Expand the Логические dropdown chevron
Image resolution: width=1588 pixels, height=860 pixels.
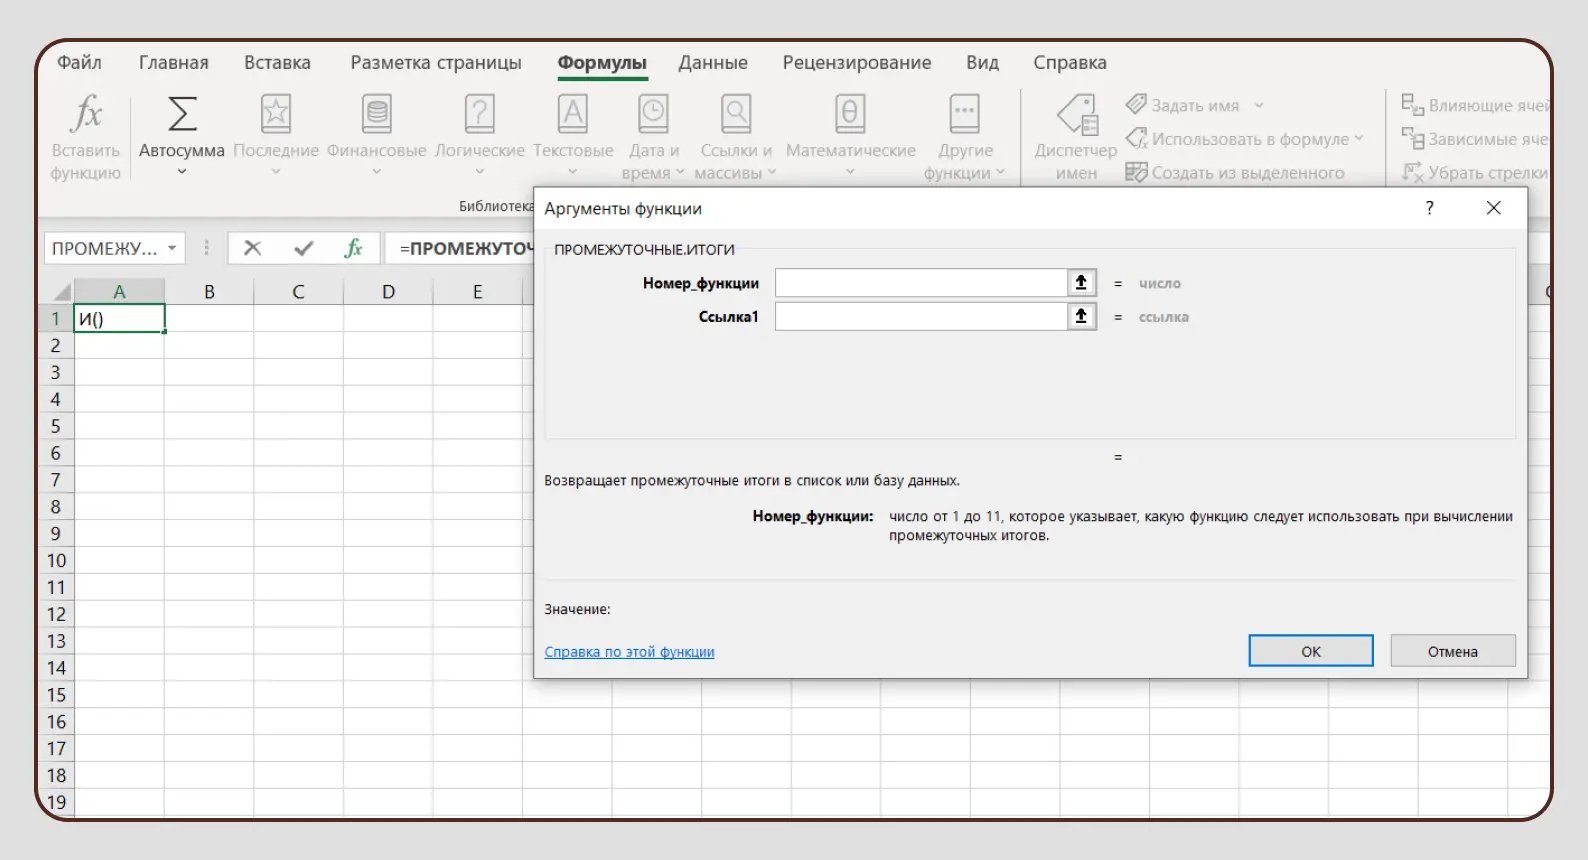(x=480, y=172)
